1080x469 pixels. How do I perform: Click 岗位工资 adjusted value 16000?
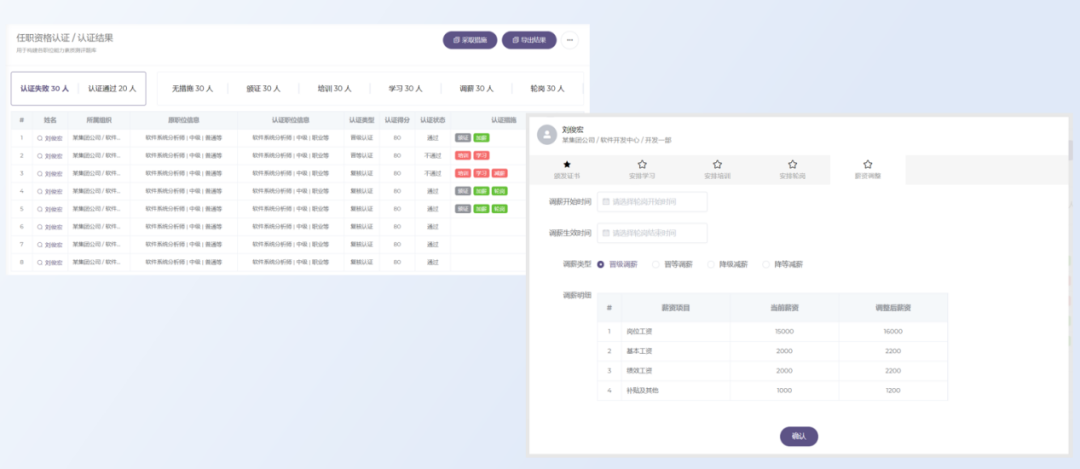click(893, 331)
